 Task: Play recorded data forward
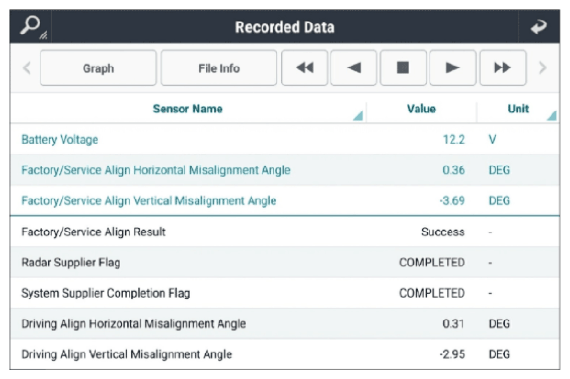453,68
